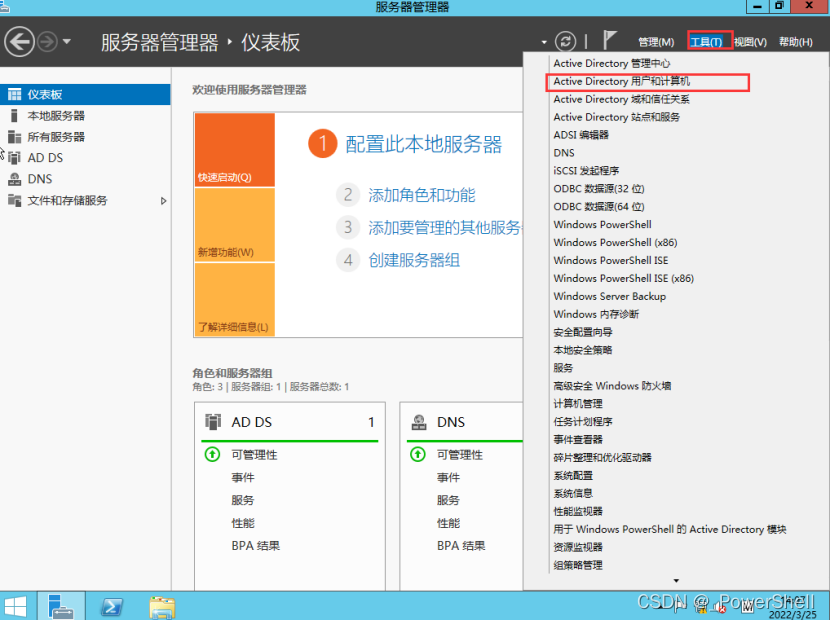Select 文件和存储服务 in the sidebar

[x=85, y=201]
